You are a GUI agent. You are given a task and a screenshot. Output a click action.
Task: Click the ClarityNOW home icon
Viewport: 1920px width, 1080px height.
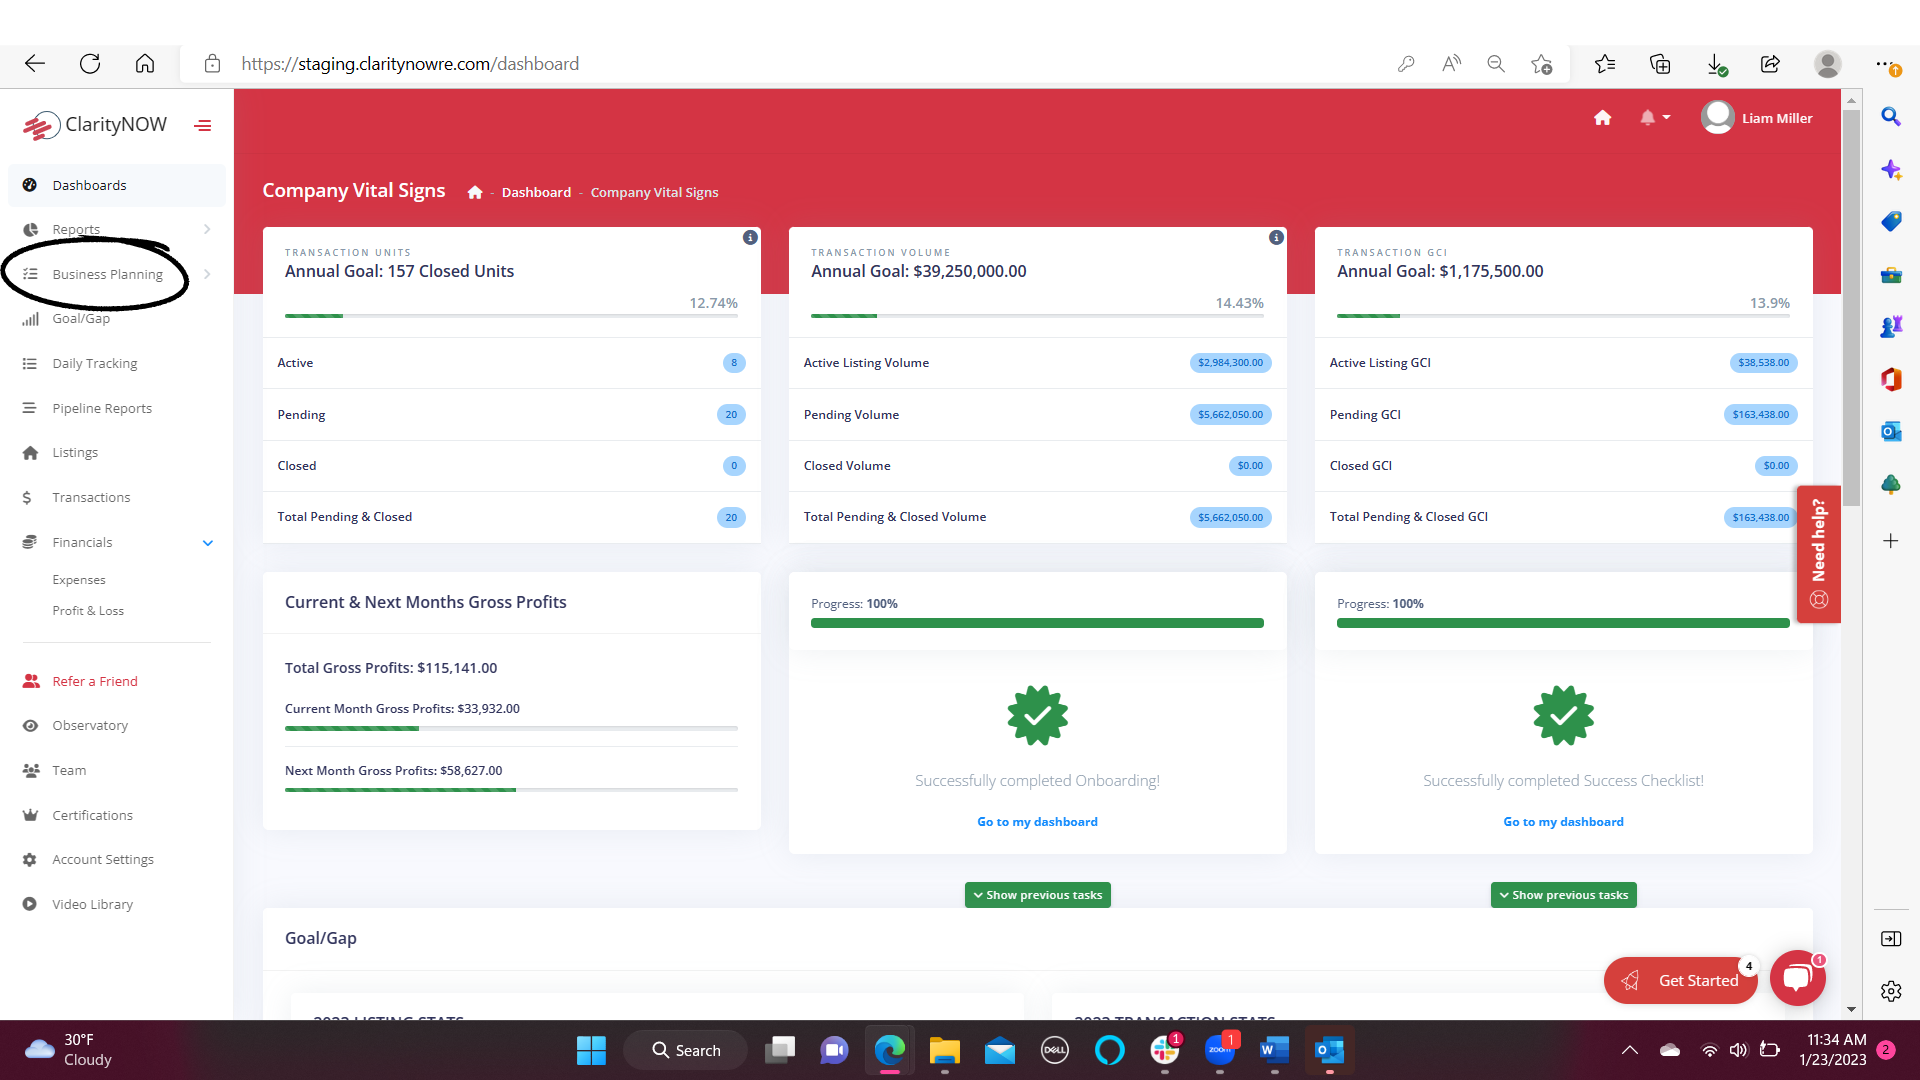pos(1604,117)
